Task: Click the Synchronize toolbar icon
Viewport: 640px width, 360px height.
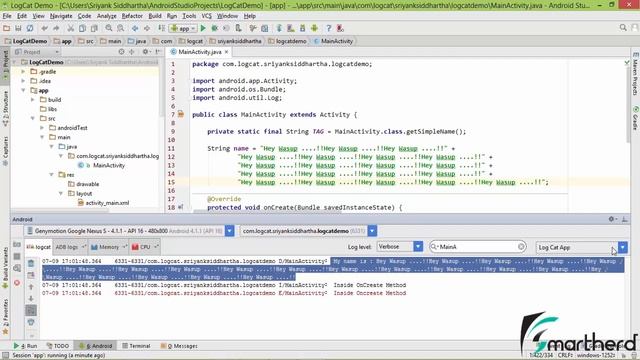Action: click(30, 28)
